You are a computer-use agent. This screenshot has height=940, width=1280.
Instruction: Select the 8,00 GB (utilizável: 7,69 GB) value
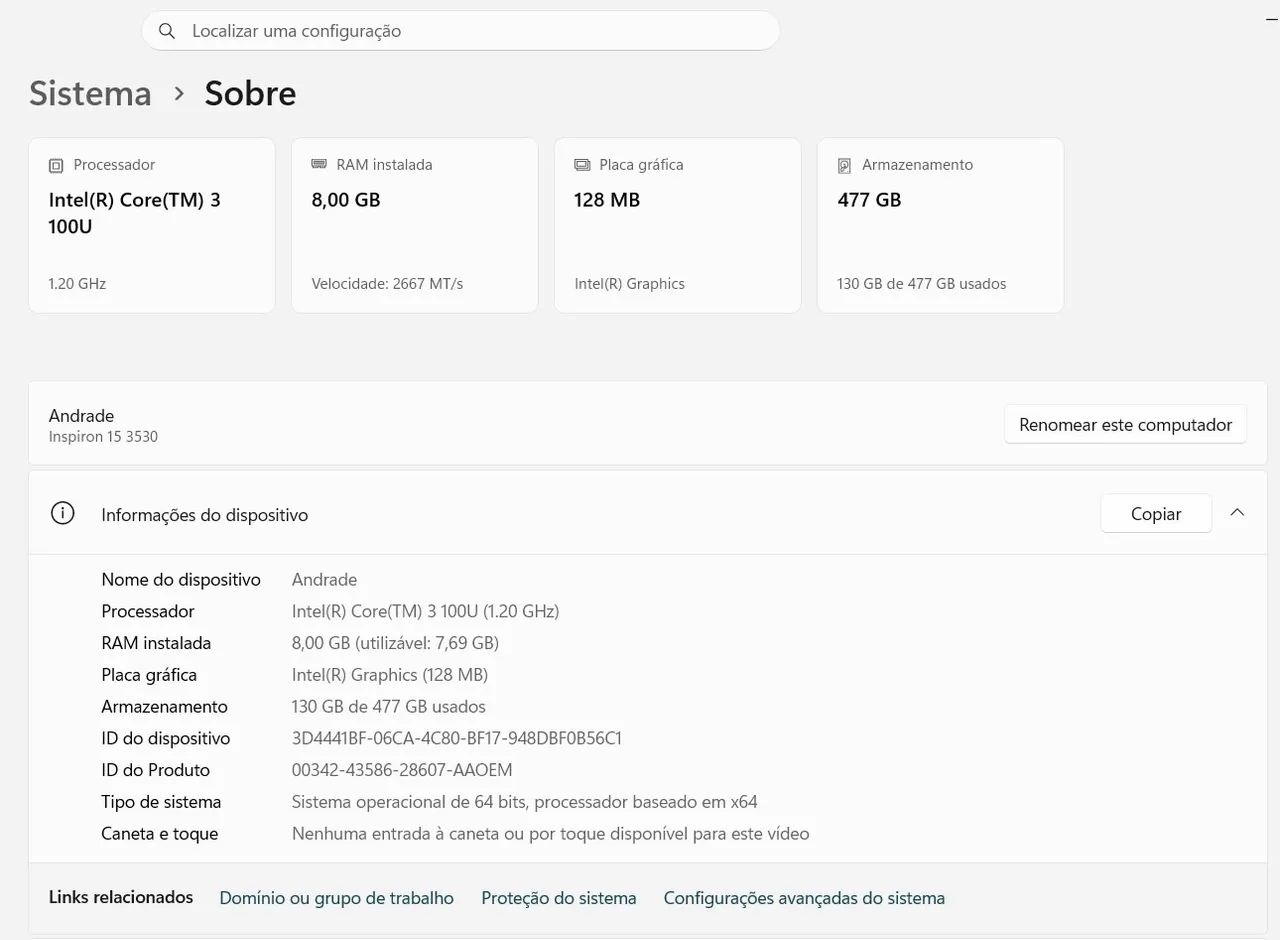point(395,643)
